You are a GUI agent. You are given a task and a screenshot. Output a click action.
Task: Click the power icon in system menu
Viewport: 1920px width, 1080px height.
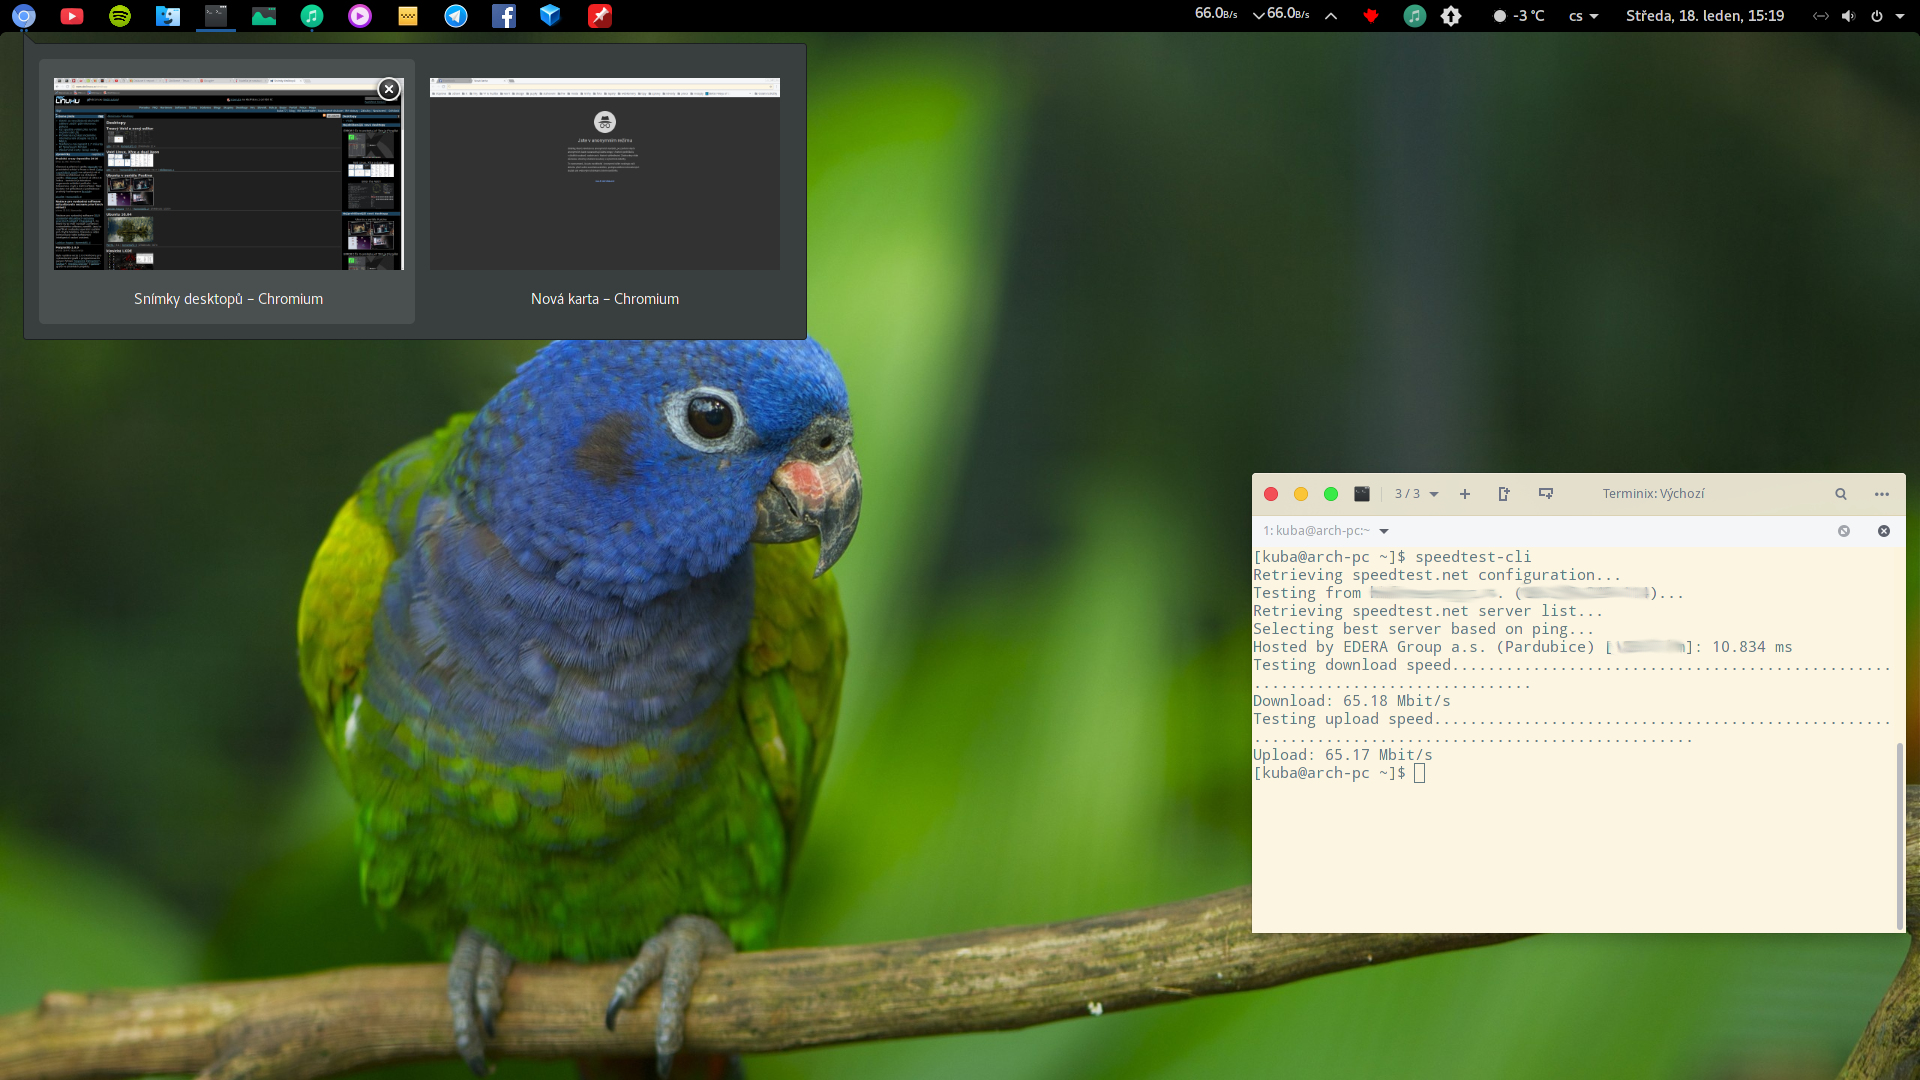1876,16
